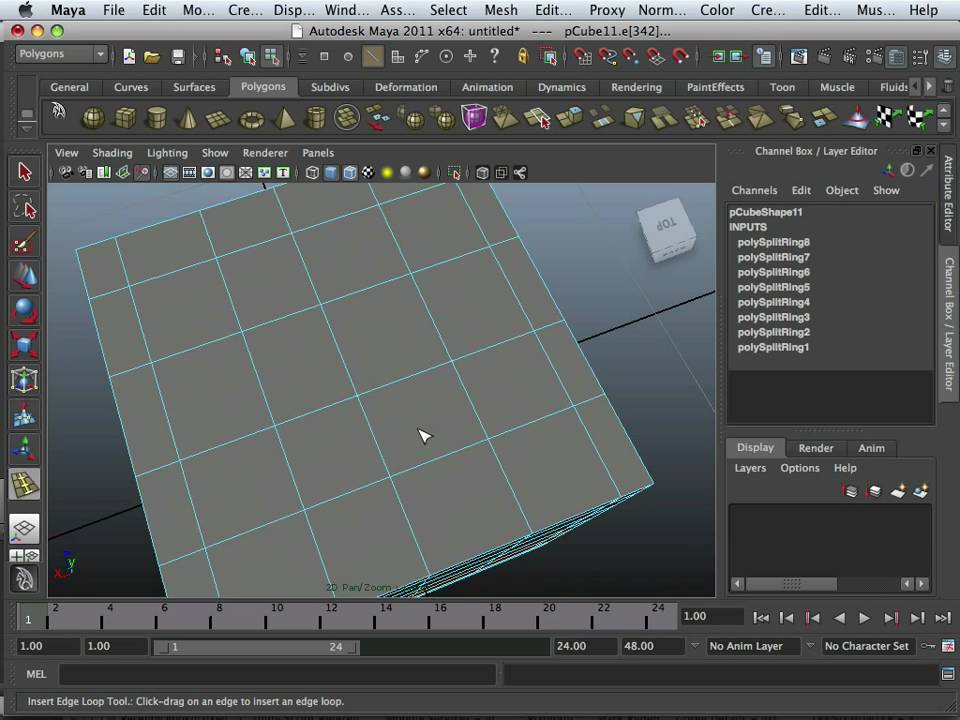Open the Attribute Editor side tab

pyautogui.click(x=948, y=193)
